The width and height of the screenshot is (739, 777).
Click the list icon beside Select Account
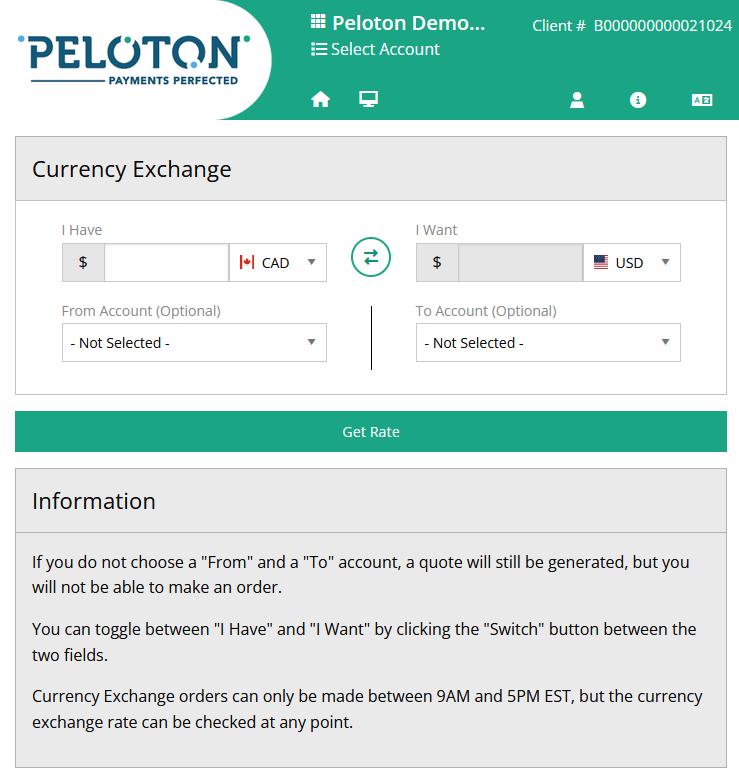(x=319, y=49)
